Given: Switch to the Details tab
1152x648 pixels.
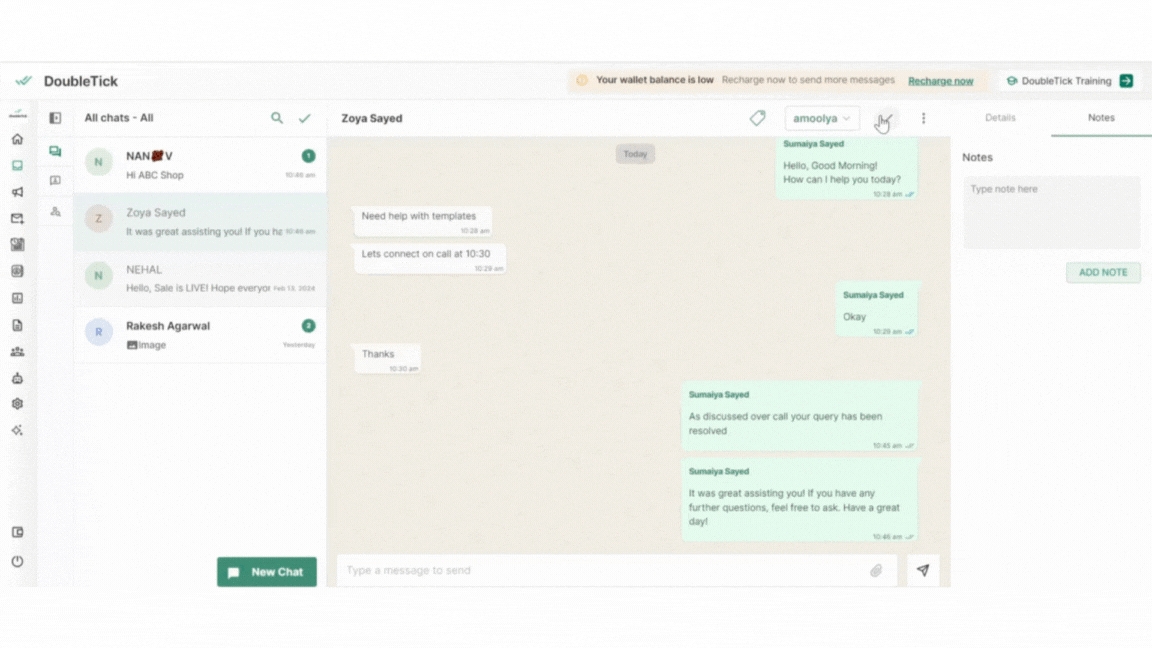Looking at the screenshot, I should coord(1000,118).
